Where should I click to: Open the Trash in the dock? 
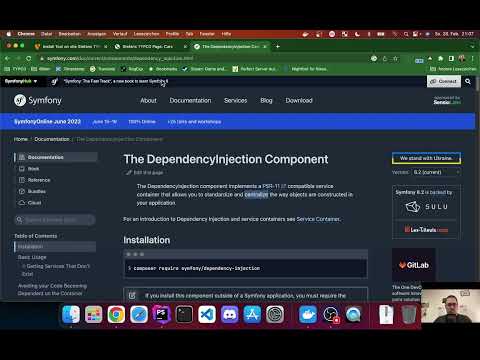pos(409,314)
